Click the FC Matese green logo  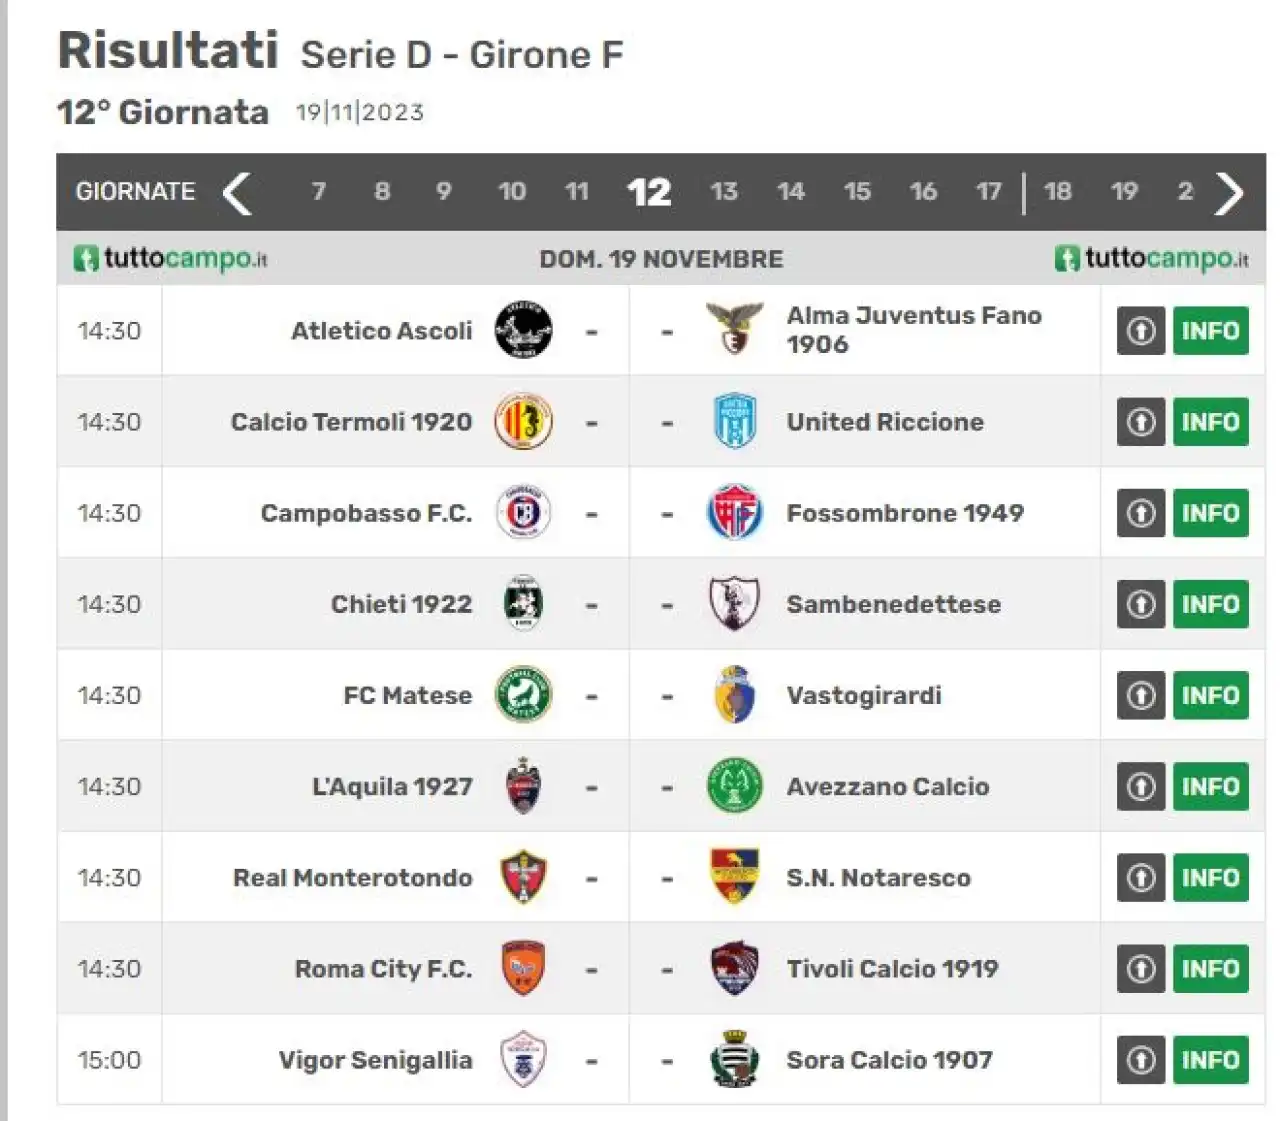523,695
